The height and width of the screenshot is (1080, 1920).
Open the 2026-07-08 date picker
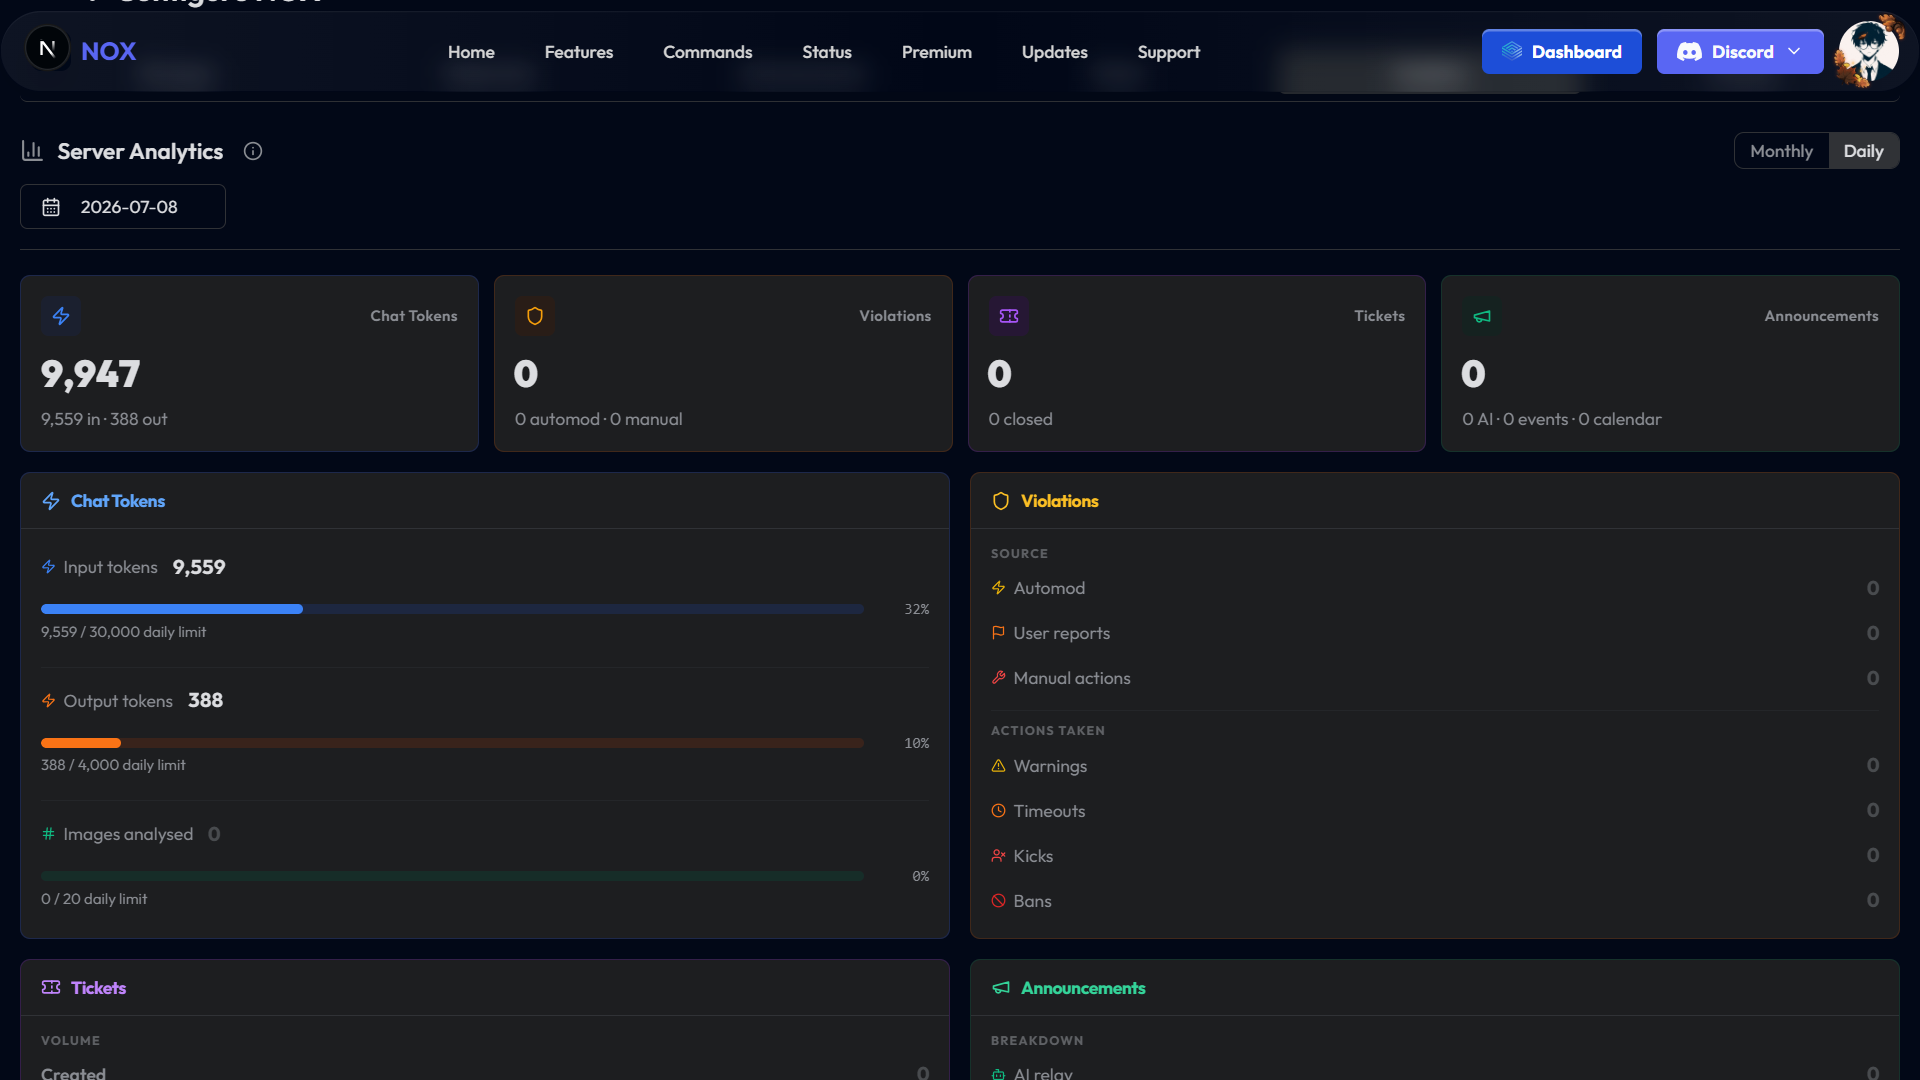pyautogui.click(x=123, y=207)
